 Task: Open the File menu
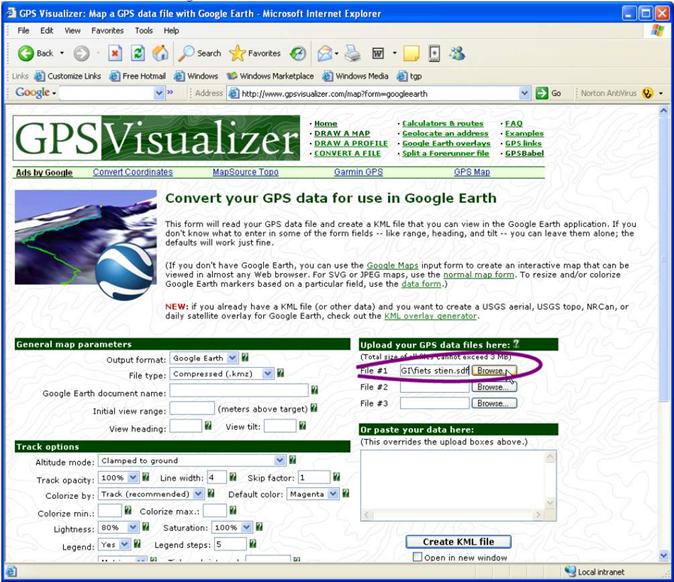click(x=23, y=31)
